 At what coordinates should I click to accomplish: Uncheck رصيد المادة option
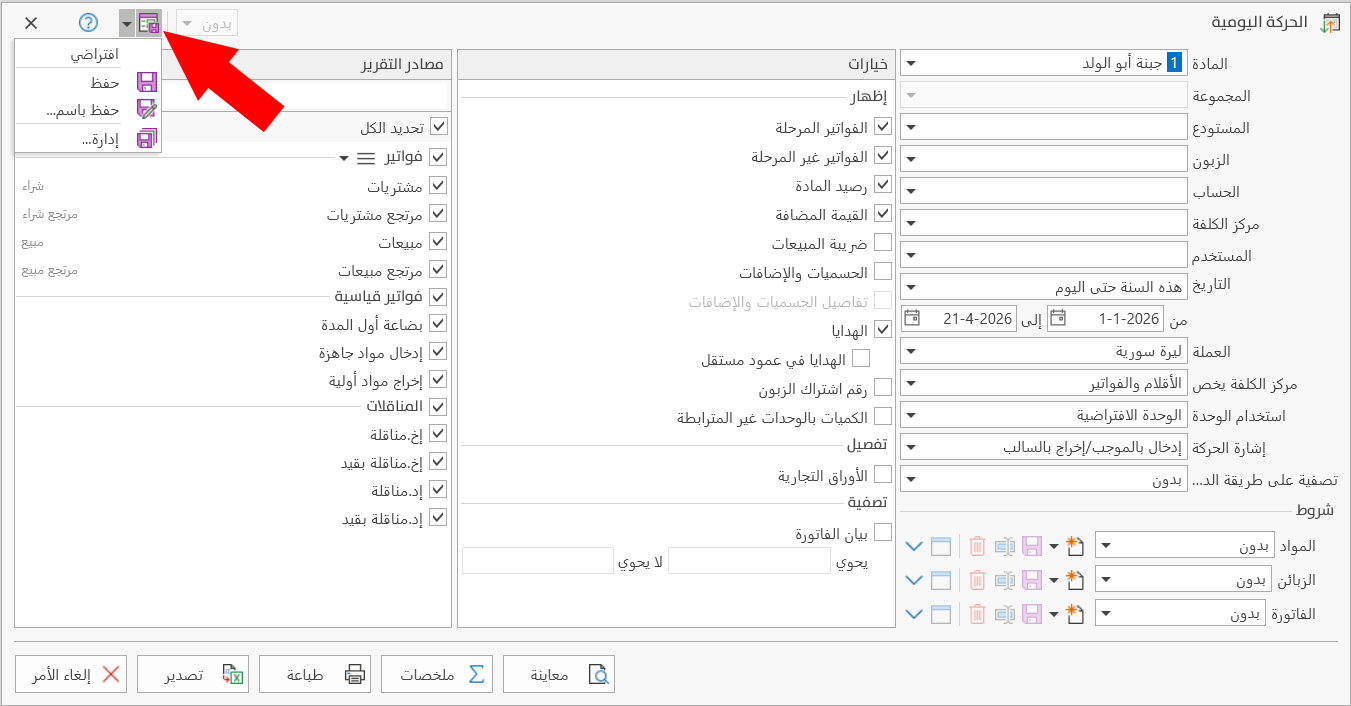[883, 184]
